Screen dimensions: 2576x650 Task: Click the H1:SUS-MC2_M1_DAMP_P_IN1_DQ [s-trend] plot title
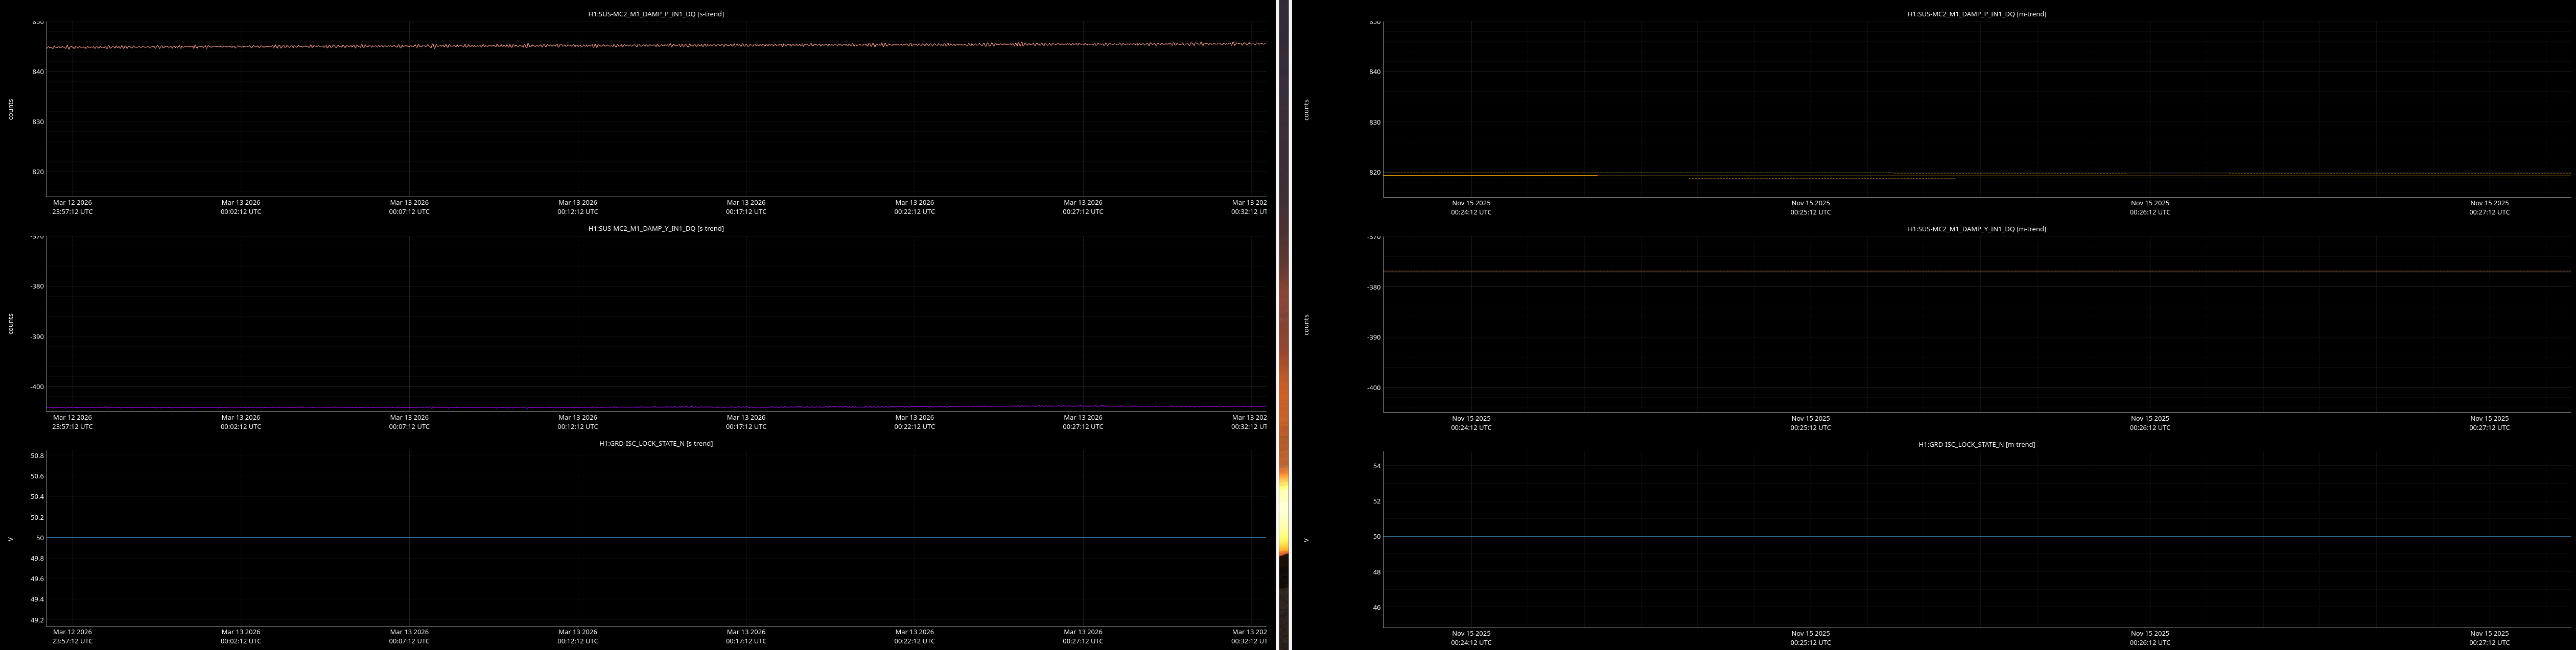coord(655,14)
